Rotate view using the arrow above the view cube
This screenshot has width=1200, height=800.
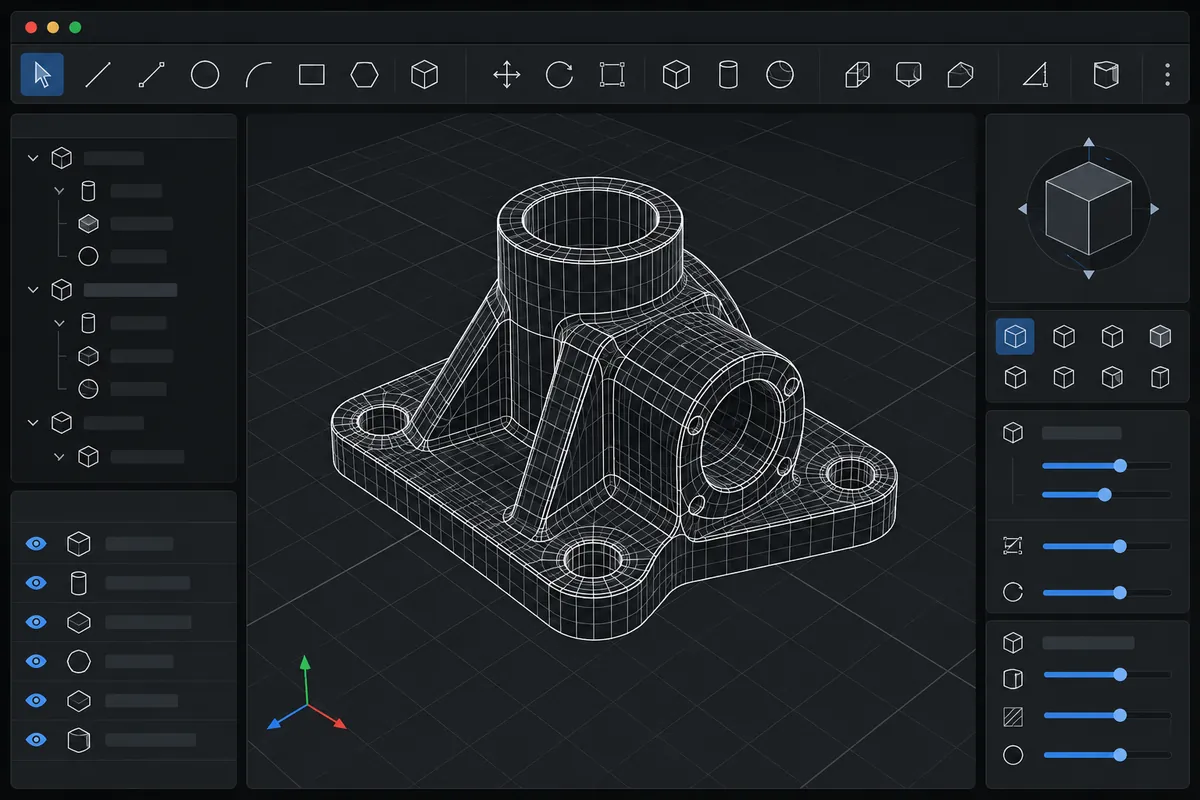tap(1089, 143)
